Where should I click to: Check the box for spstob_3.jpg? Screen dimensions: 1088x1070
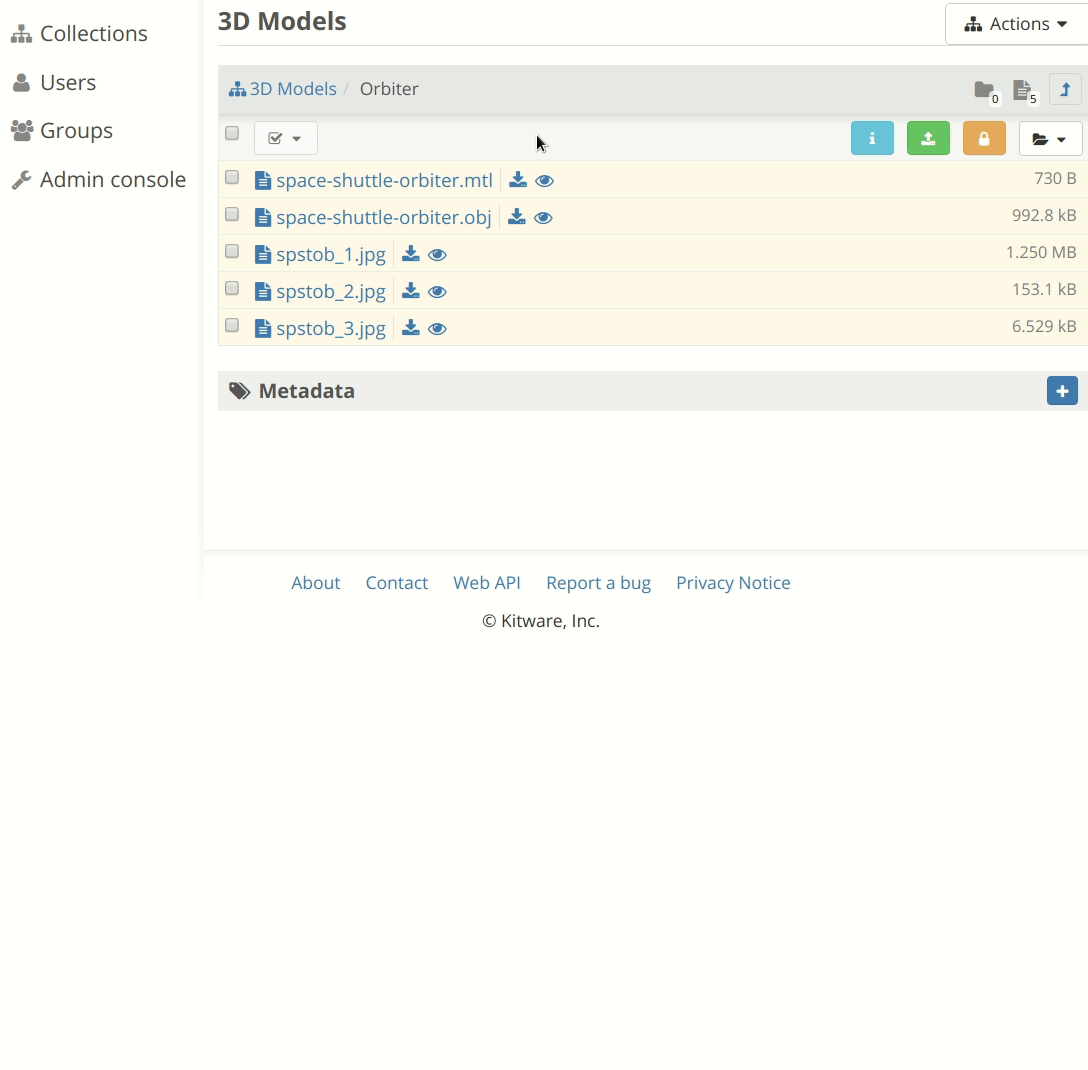(x=232, y=325)
